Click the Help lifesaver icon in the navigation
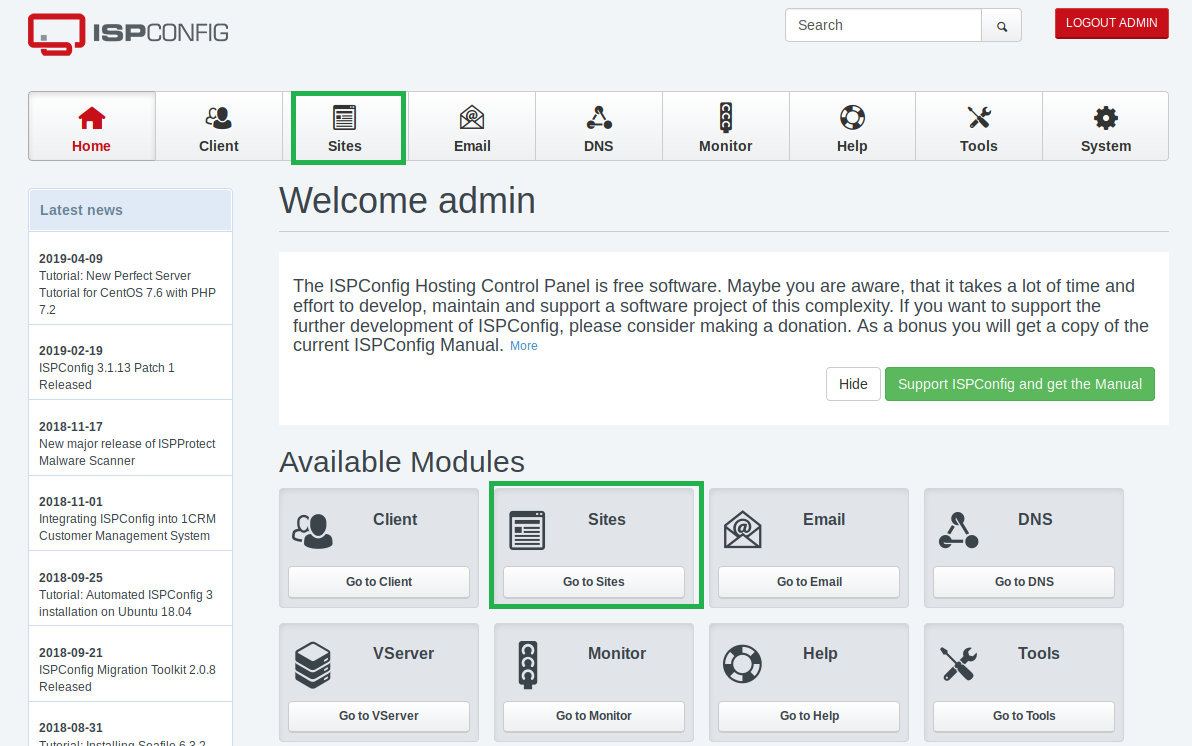Screen dimensions: 1192x746 (851, 118)
